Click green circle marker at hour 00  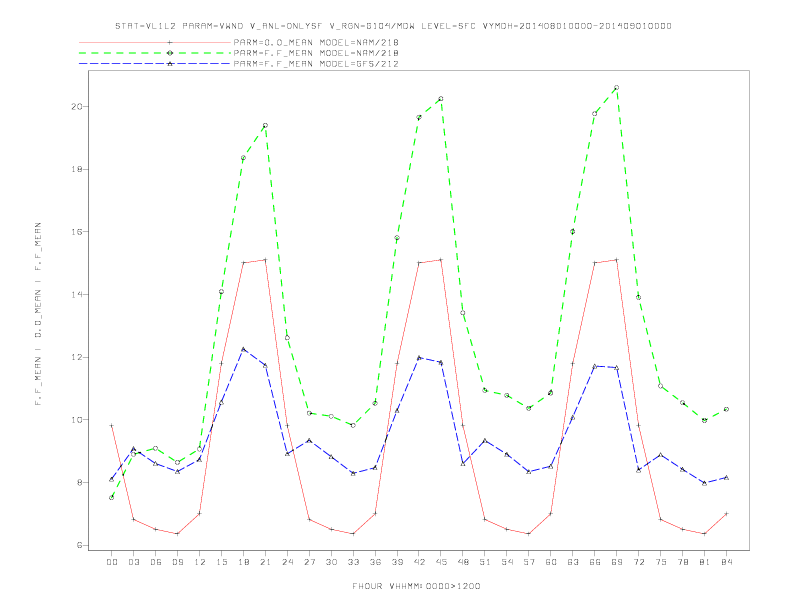[x=112, y=497]
